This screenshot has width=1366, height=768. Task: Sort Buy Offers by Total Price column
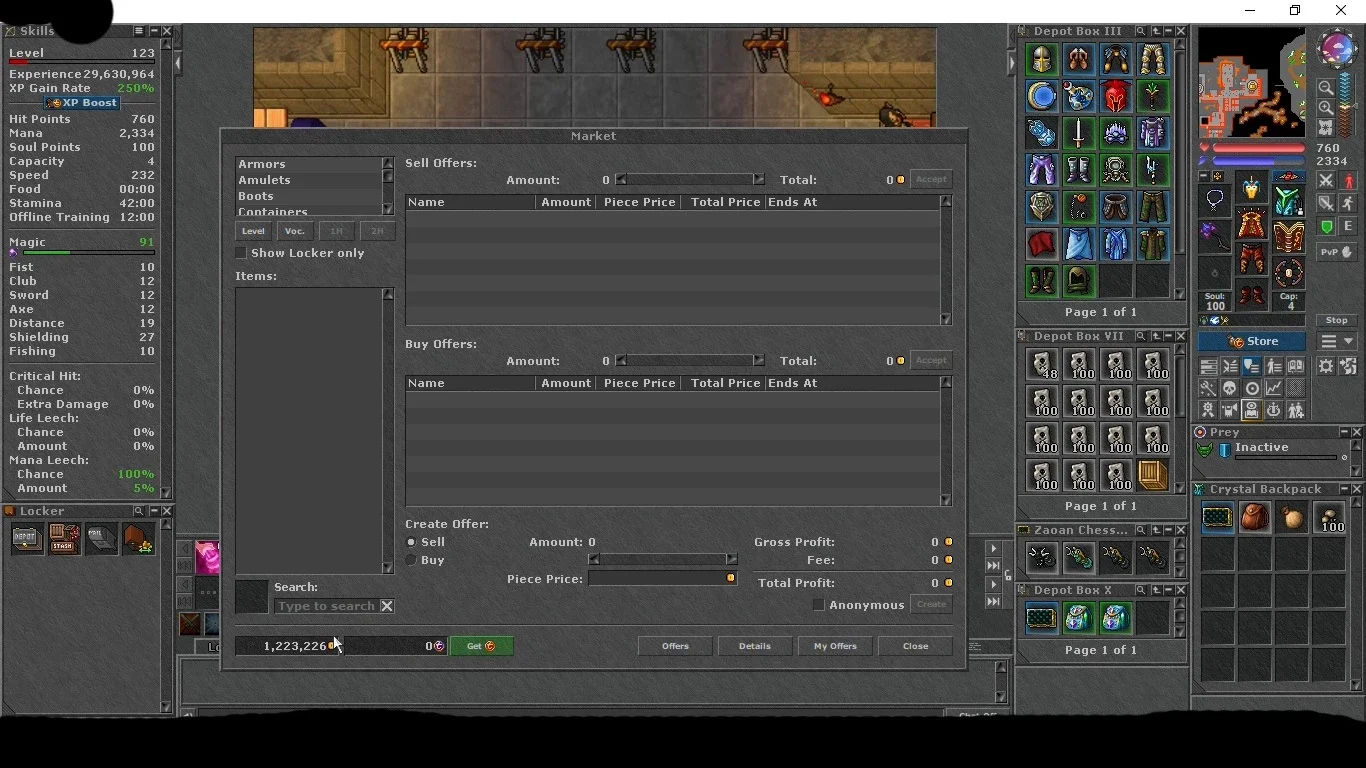pos(725,383)
